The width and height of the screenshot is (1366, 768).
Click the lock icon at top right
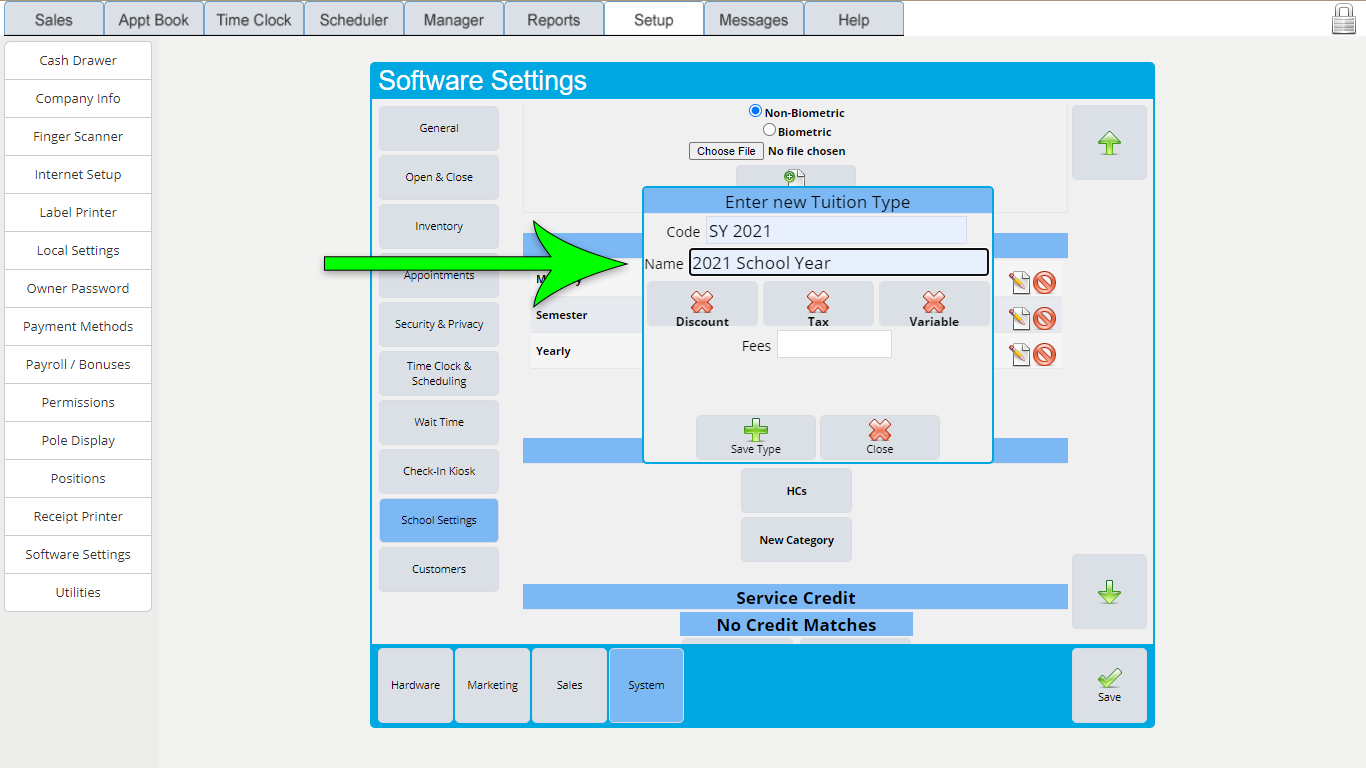(x=1344, y=19)
